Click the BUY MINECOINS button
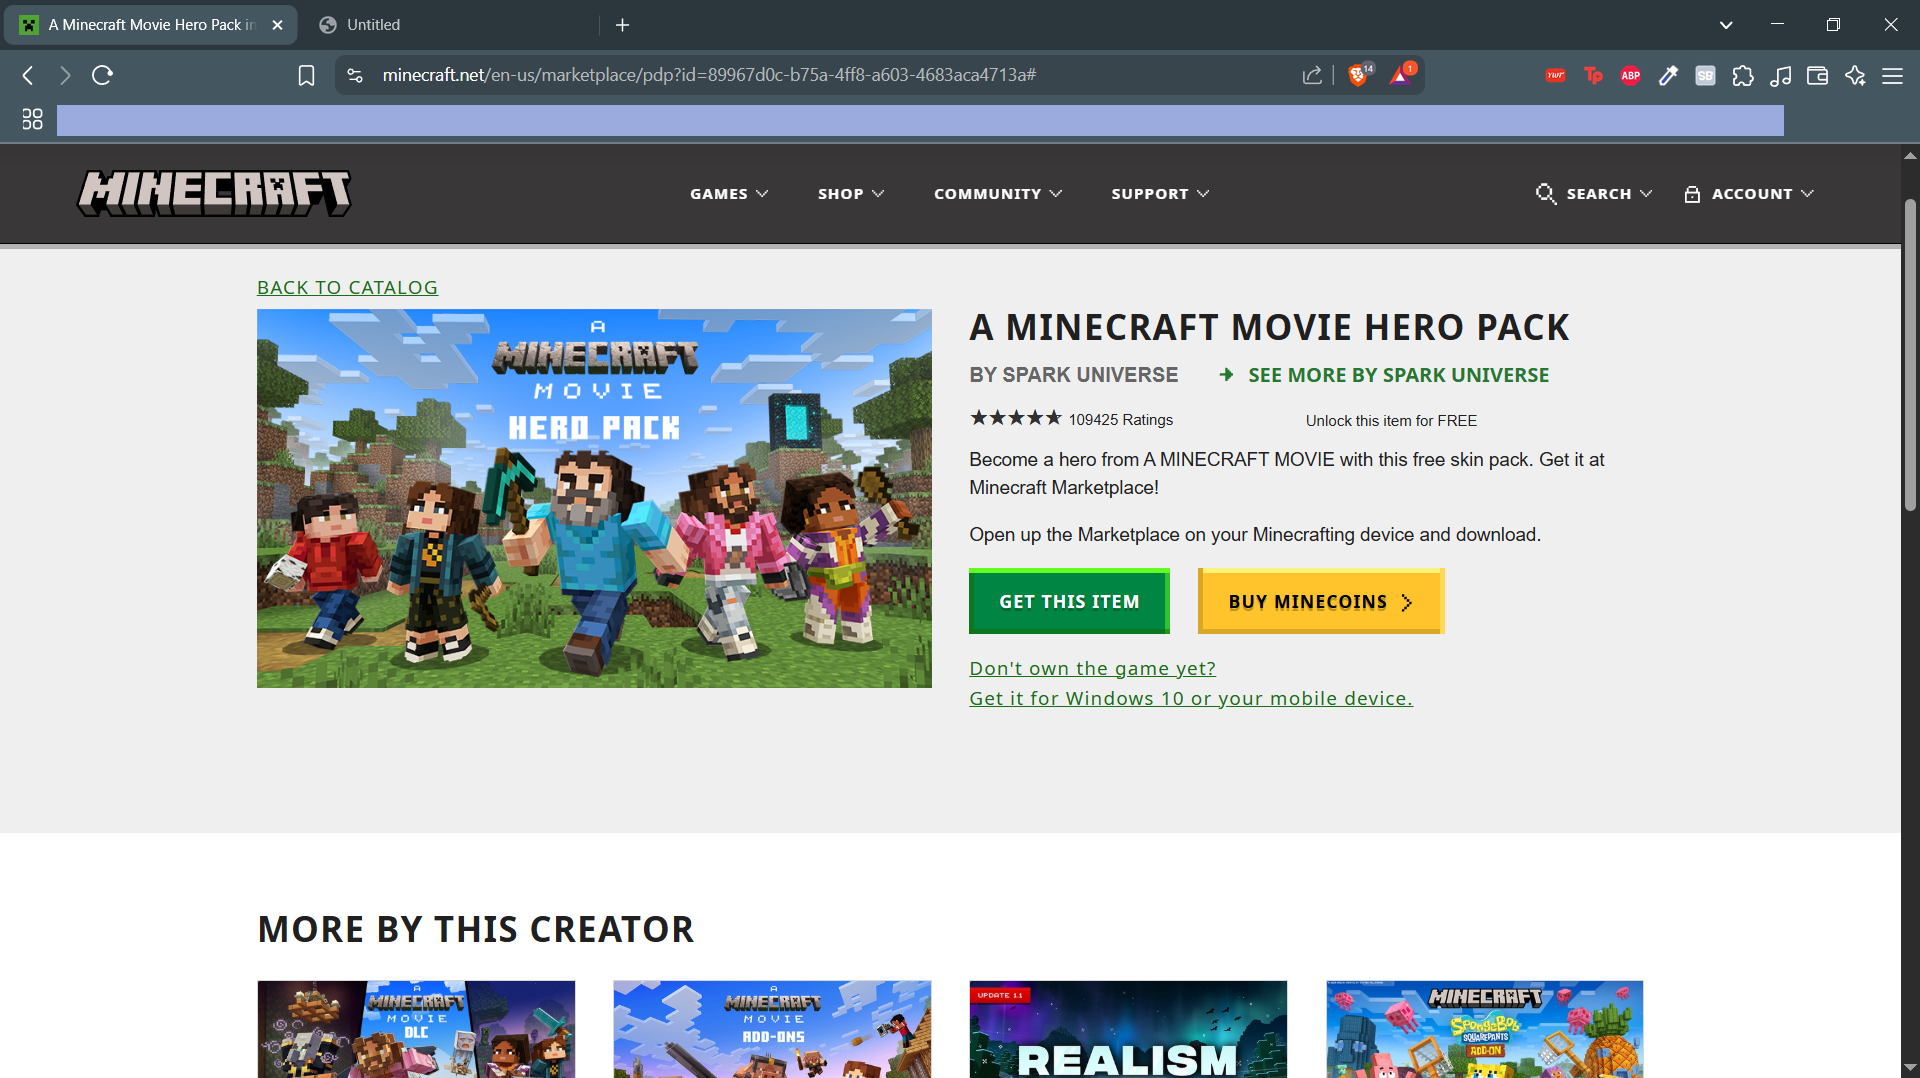This screenshot has width=1920, height=1078. [x=1321, y=601]
